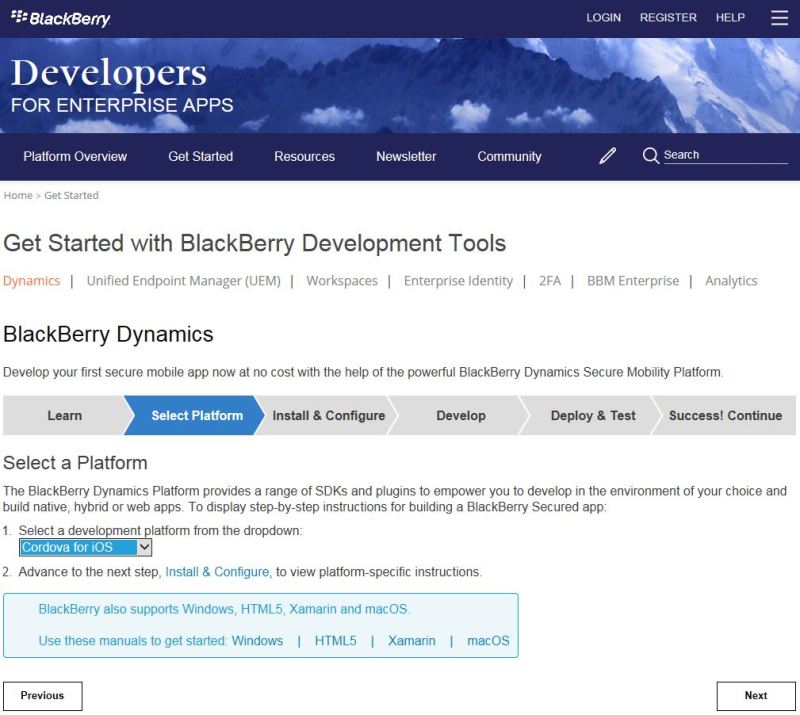Click the search magnifier icon
This screenshot has width=800, height=715.
651,155
